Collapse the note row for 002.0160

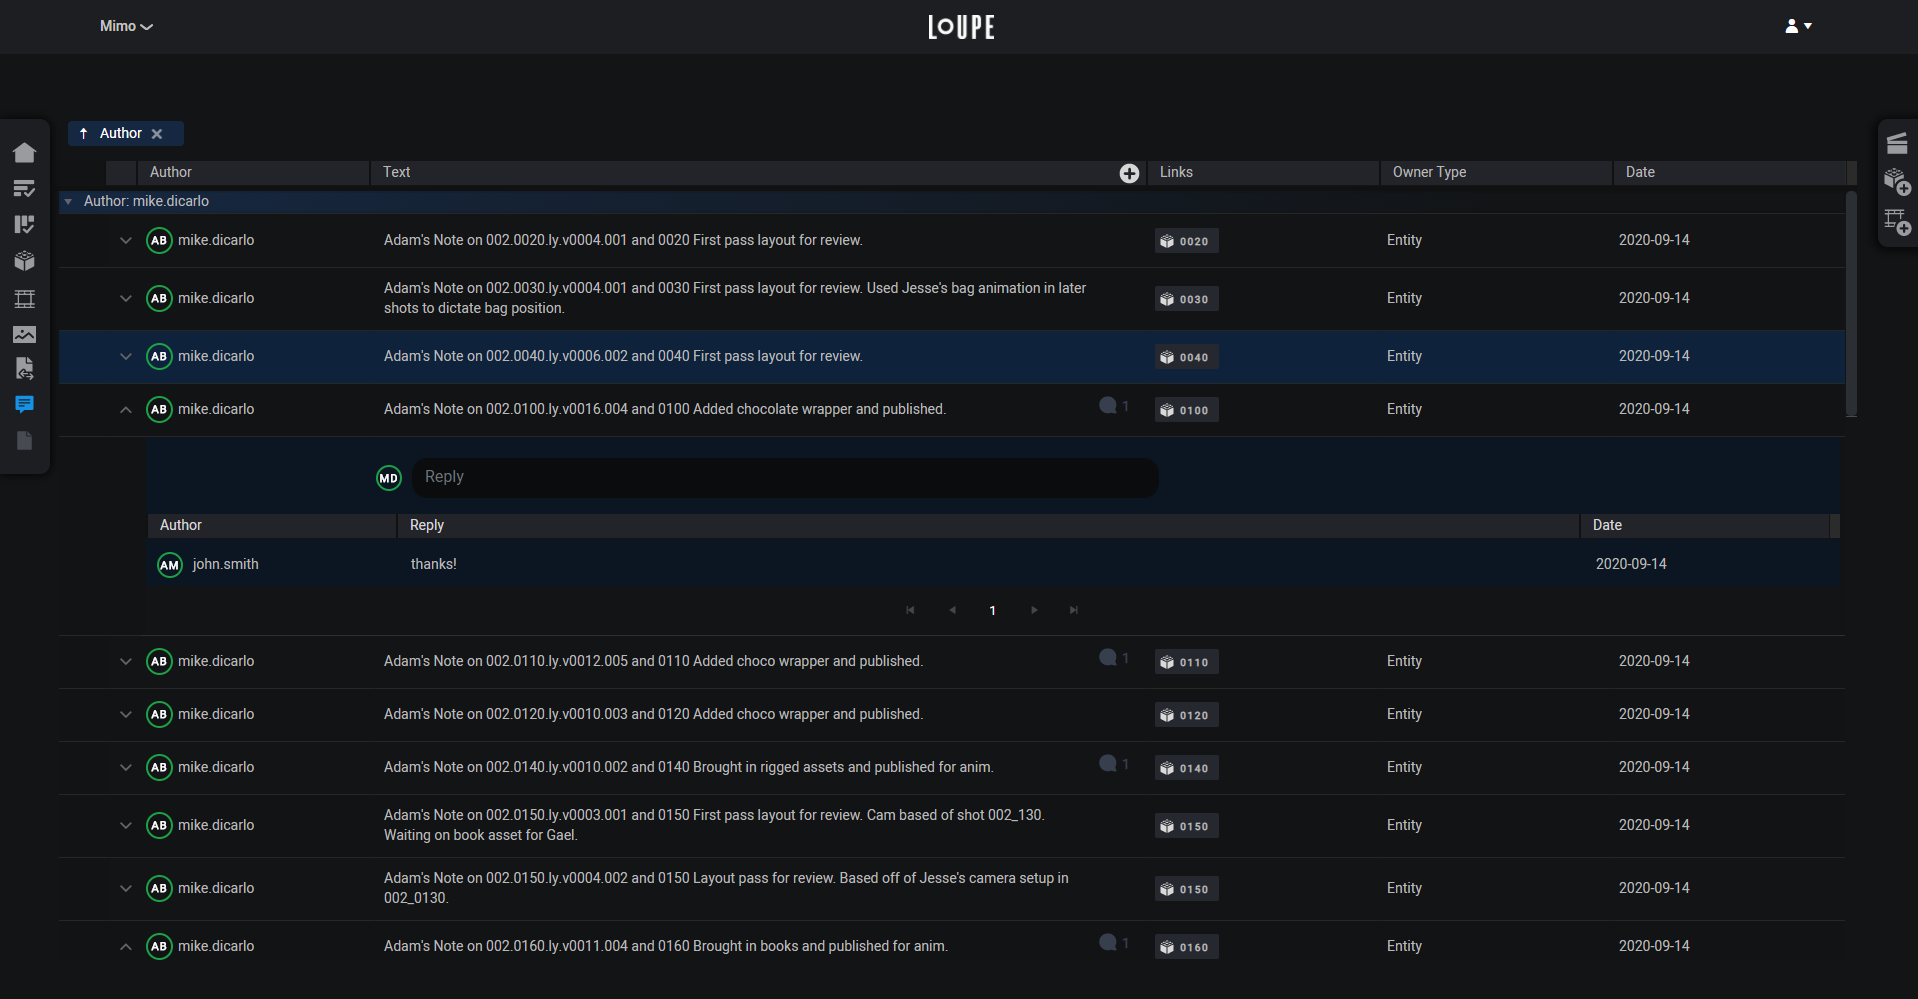[x=126, y=946]
